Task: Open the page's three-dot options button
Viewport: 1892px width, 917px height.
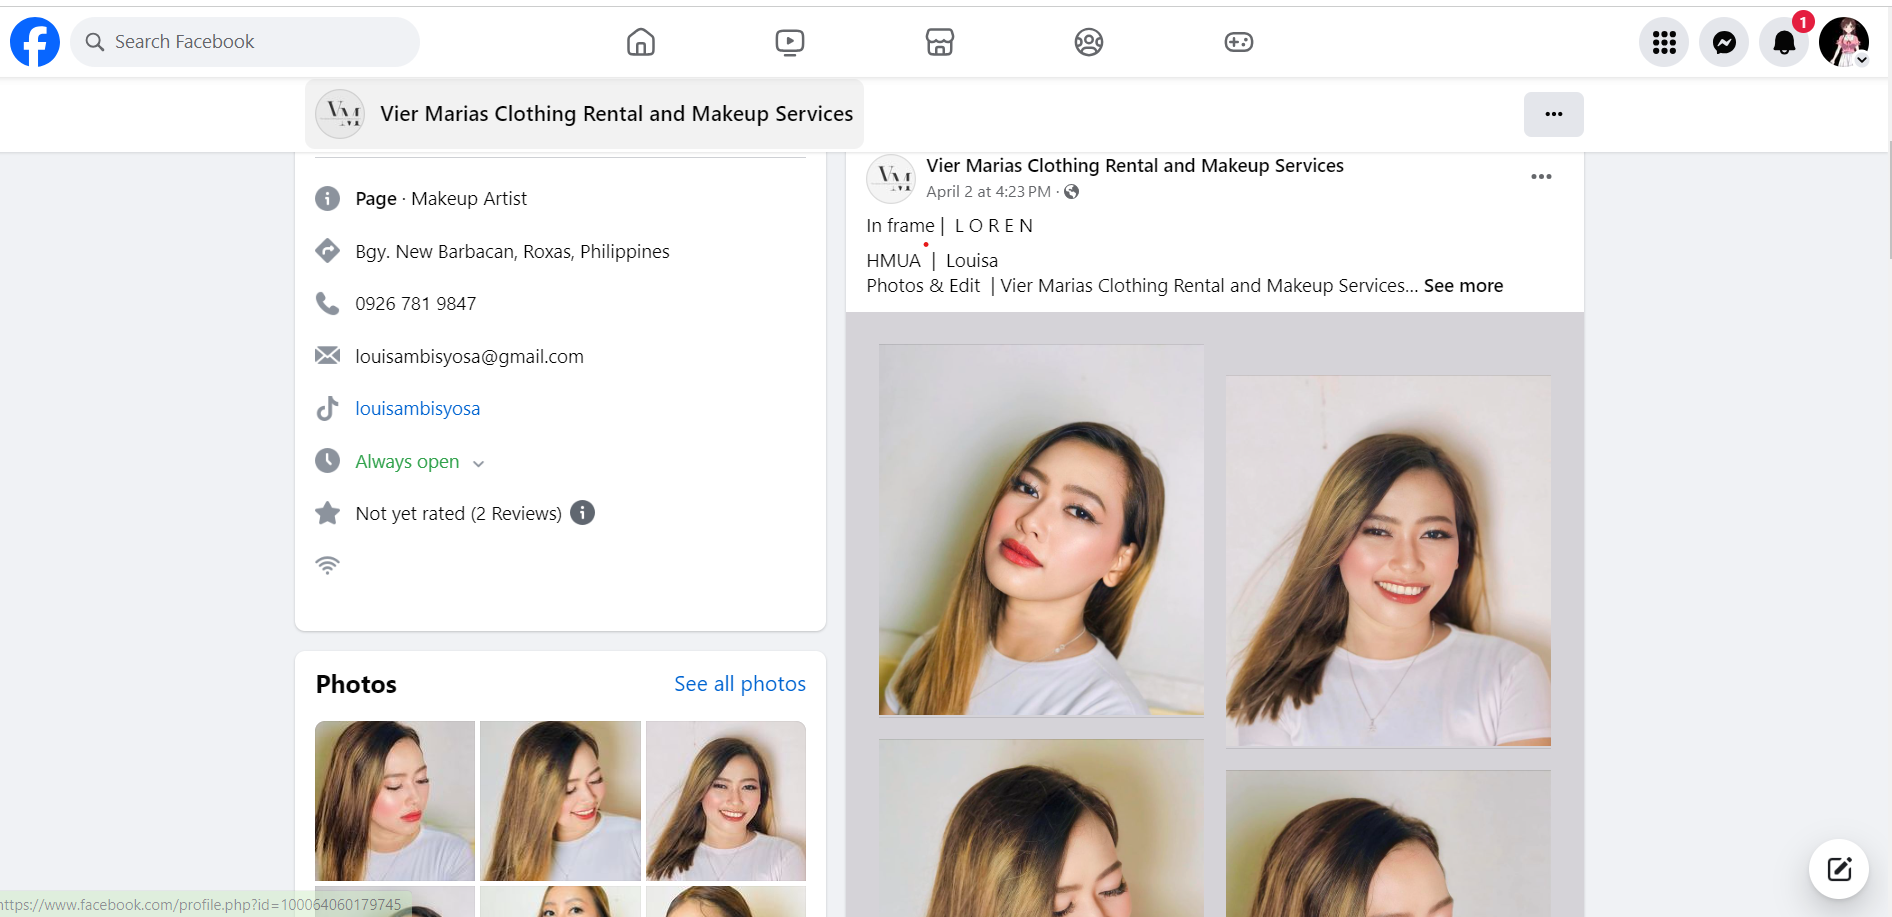Action: 1553,114
